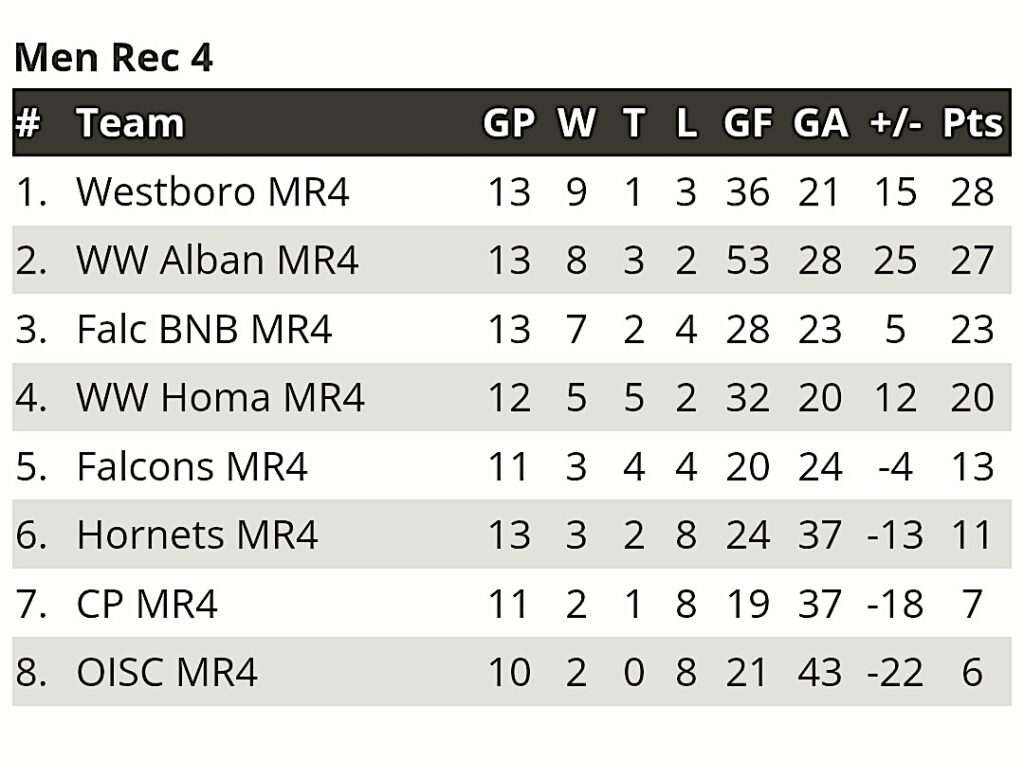Click the L column header
Viewport: 1024px width, 761px height.
686,123
